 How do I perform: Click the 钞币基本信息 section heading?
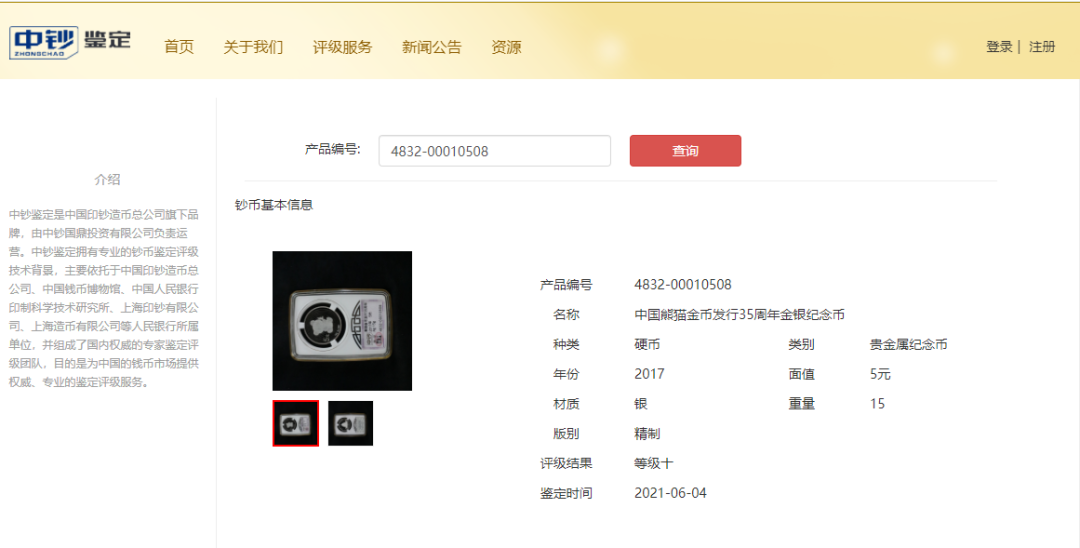point(274,205)
